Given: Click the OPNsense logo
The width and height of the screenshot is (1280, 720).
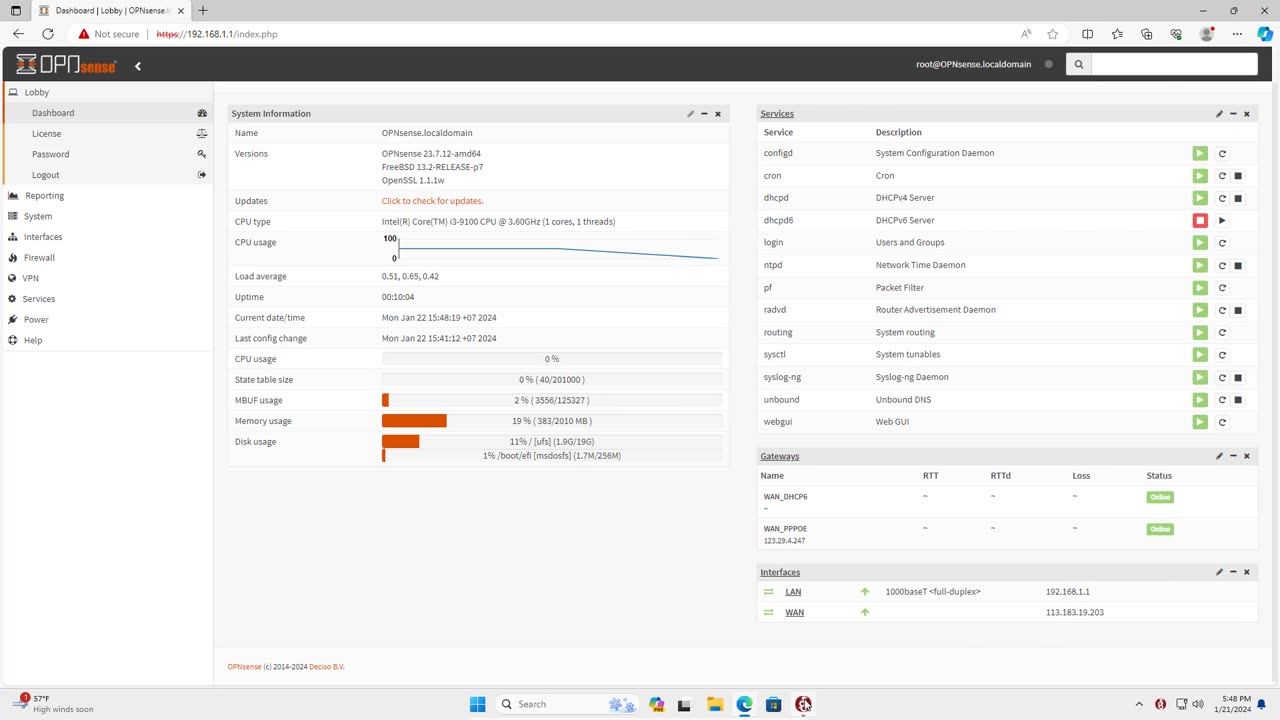Looking at the screenshot, I should tap(66, 64).
